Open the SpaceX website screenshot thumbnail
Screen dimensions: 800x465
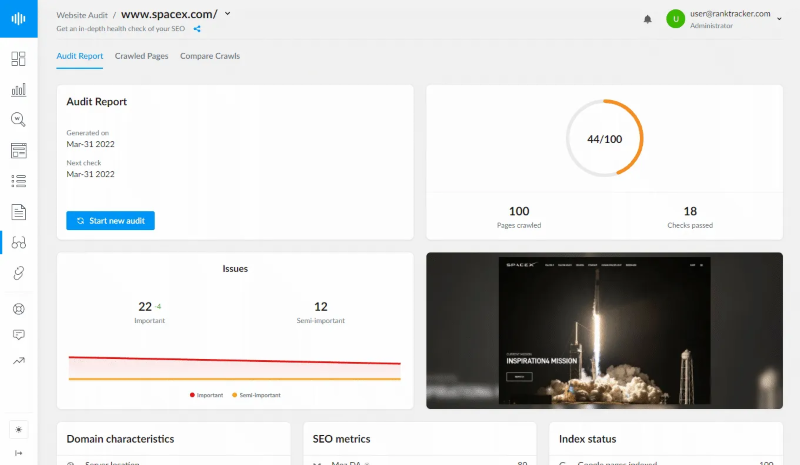604,330
